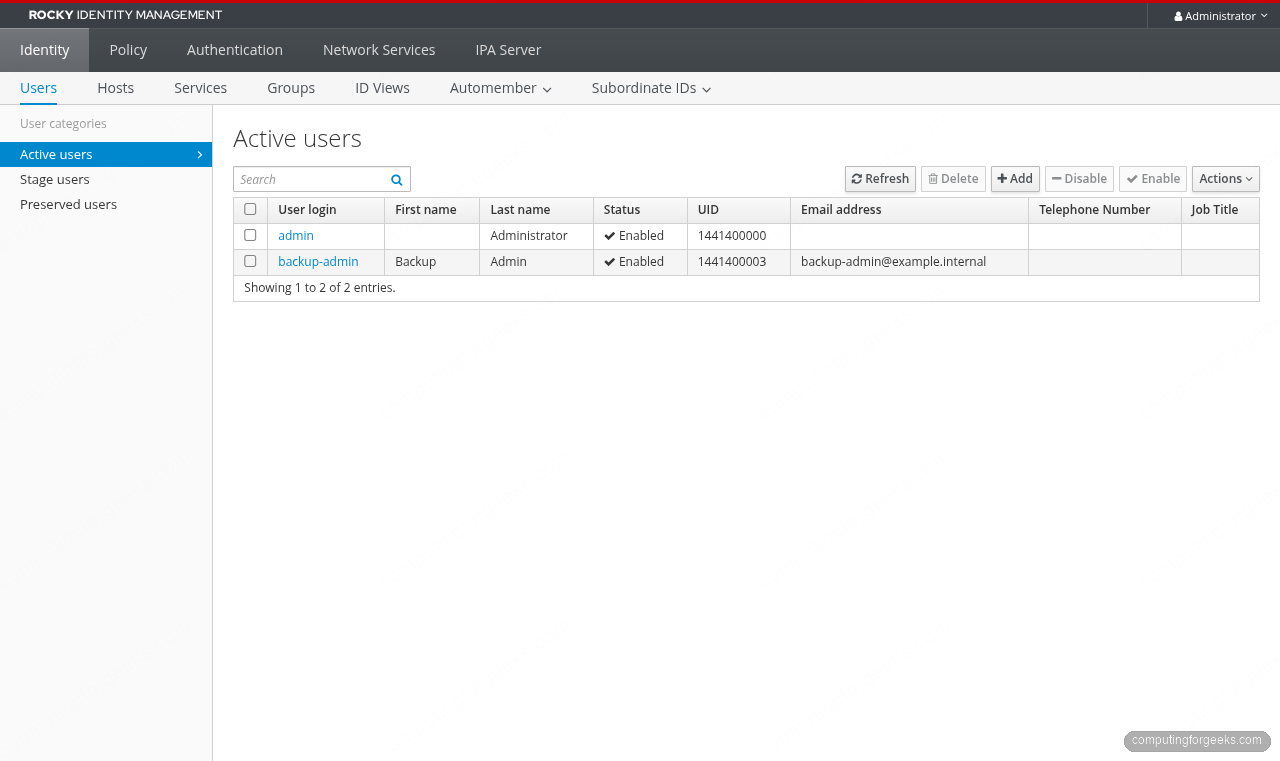Click inside the Search input field
The image size is (1280, 761).
pyautogui.click(x=310, y=179)
